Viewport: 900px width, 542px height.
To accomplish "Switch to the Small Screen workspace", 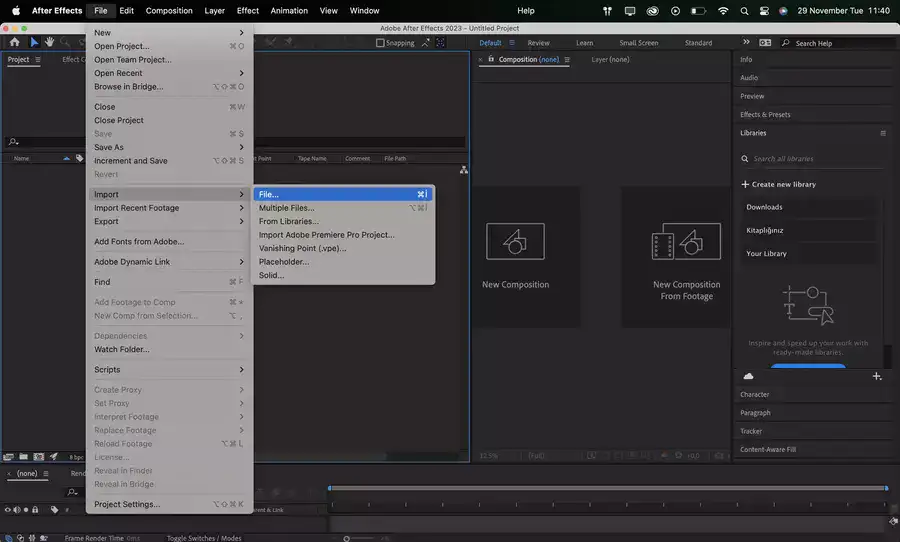I will pos(639,42).
